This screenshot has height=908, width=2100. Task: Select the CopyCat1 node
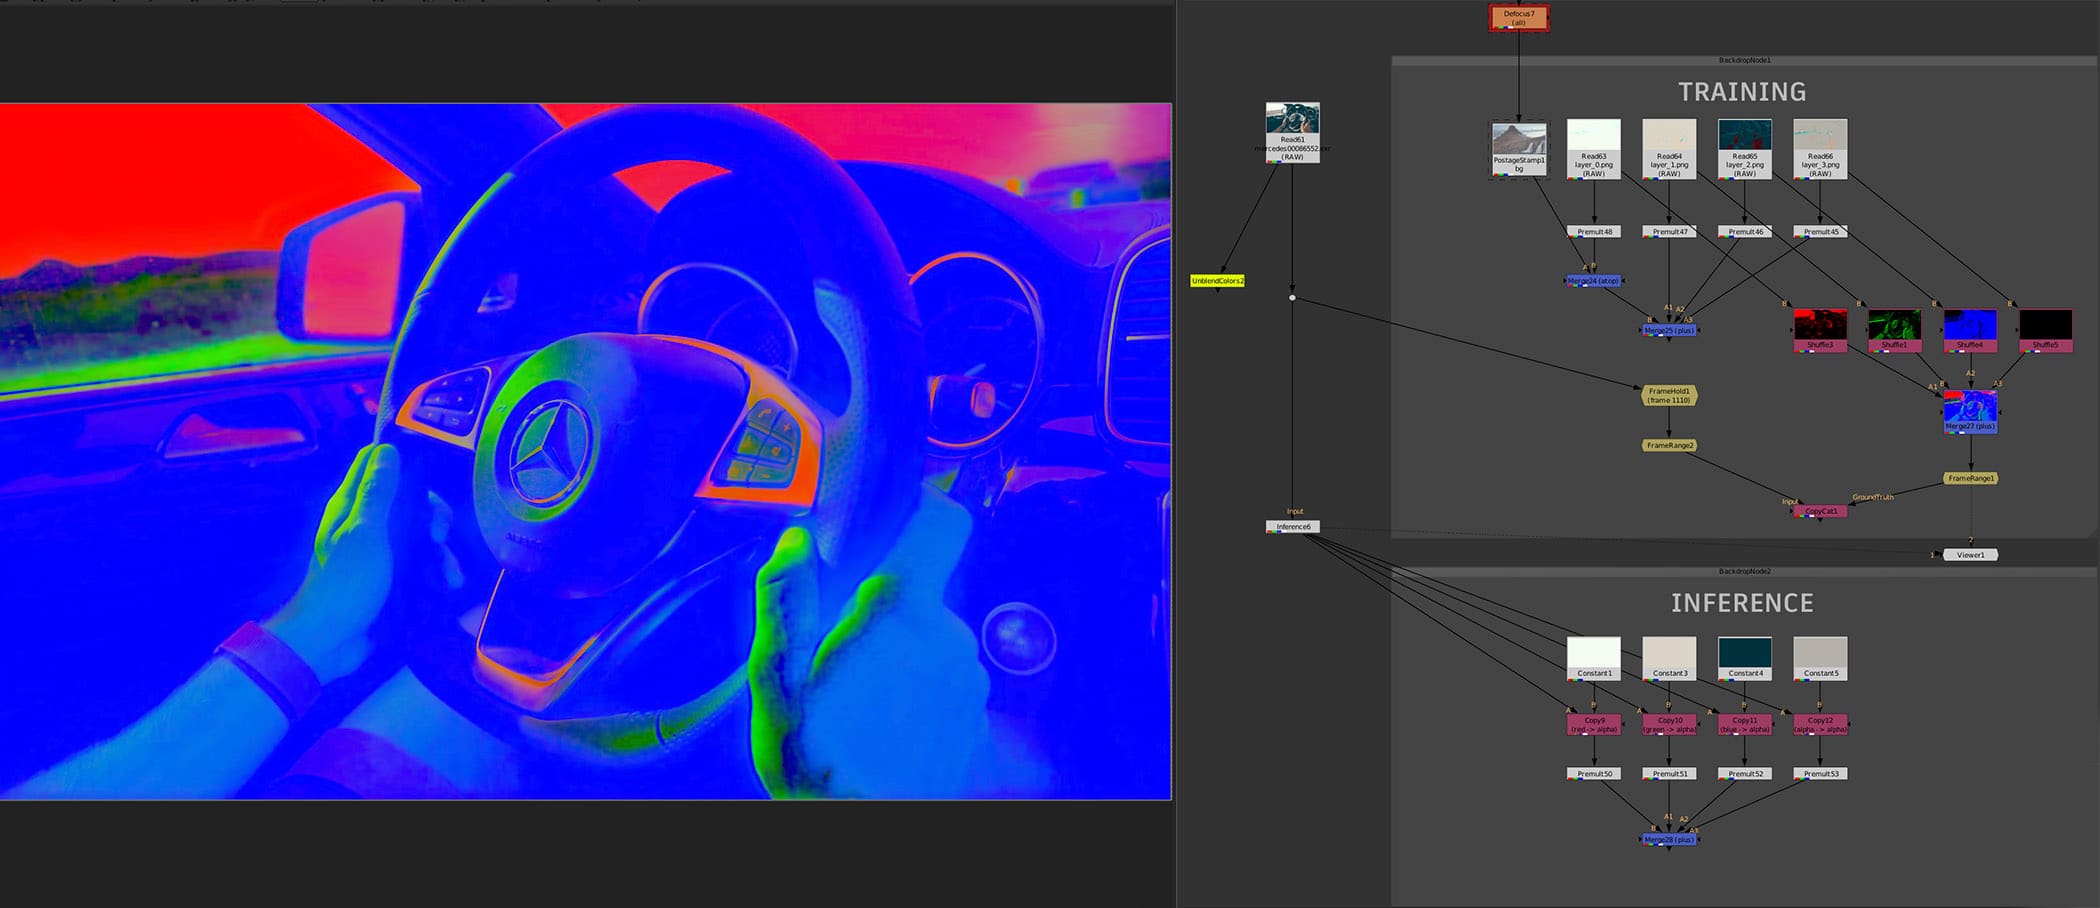coord(1820,511)
